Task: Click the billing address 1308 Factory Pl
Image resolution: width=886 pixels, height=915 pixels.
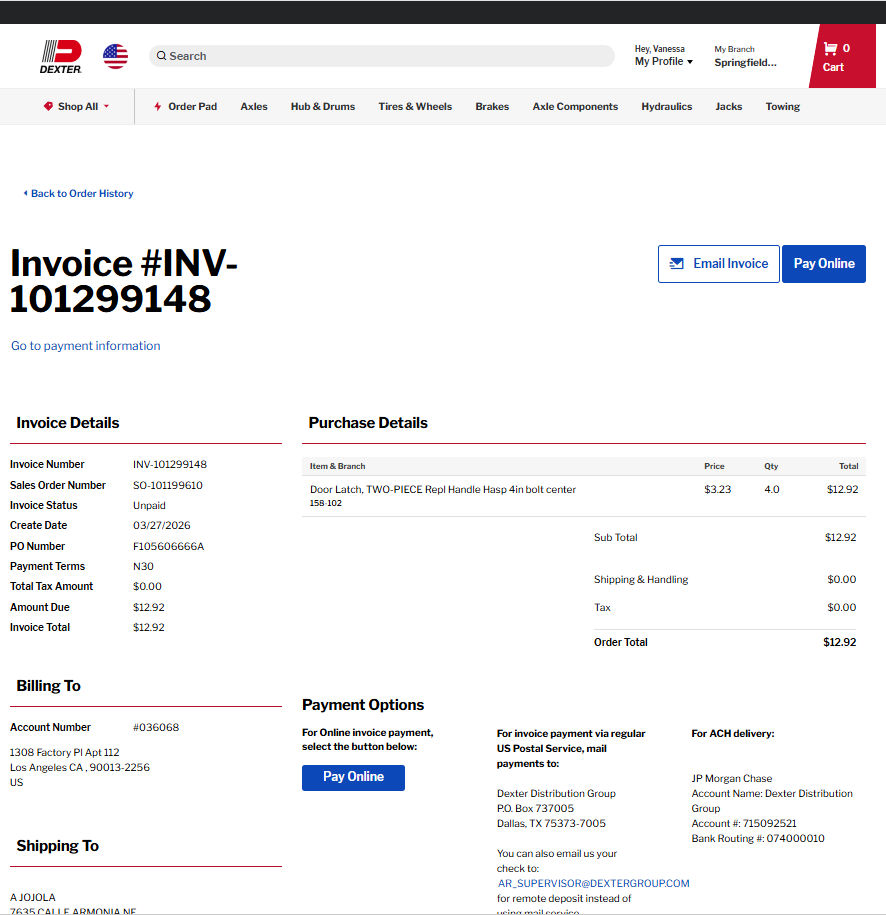Action: [x=64, y=752]
